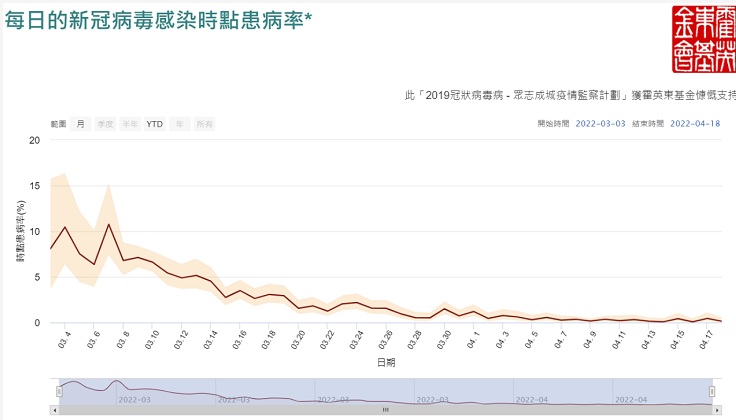The width and height of the screenshot is (736, 420).
Task: Click the data line near 03.30
Action: 445,308
